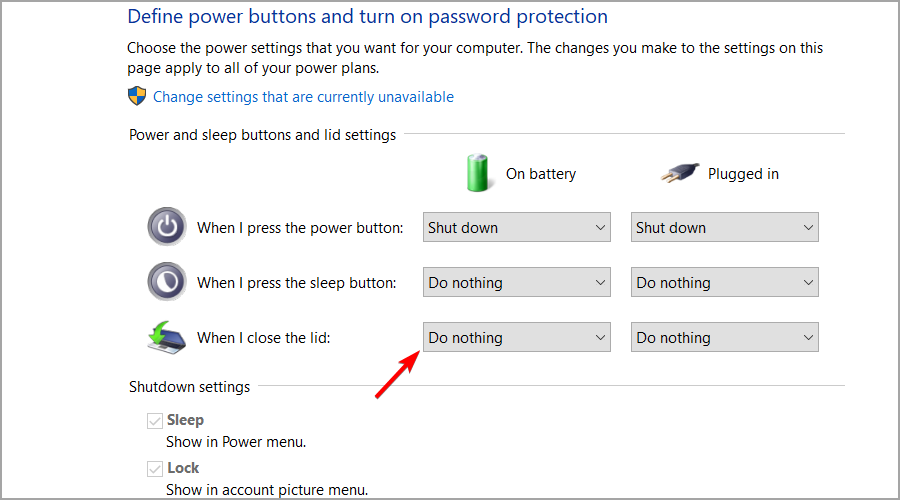Viewport: 900px width, 500px height.
Task: Click 'When I close the lid' label
Action: [263, 338]
